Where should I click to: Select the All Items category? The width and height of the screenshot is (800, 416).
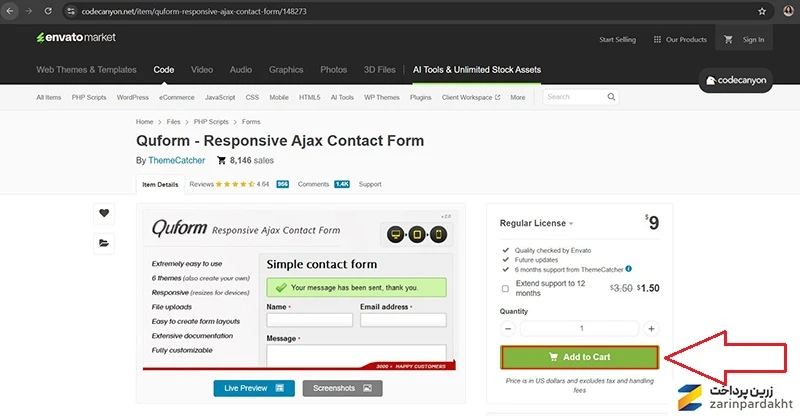click(x=48, y=97)
